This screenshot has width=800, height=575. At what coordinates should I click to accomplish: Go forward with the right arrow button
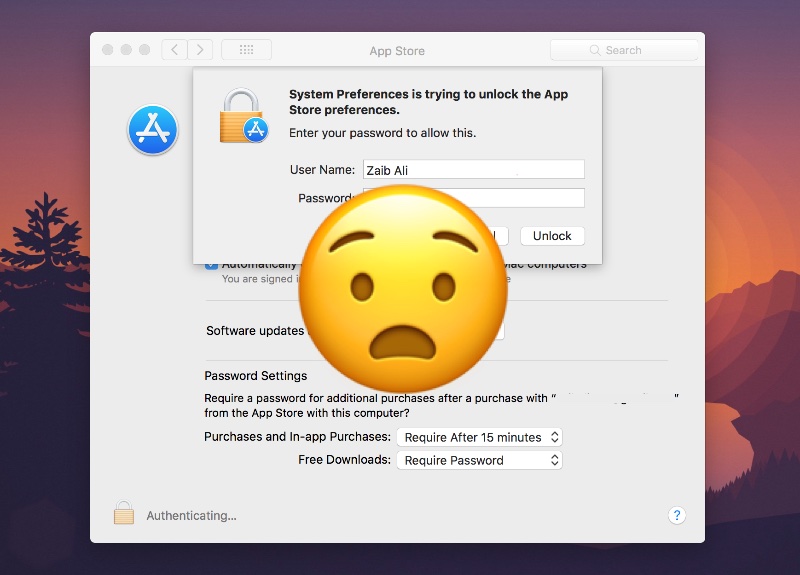tap(200, 49)
